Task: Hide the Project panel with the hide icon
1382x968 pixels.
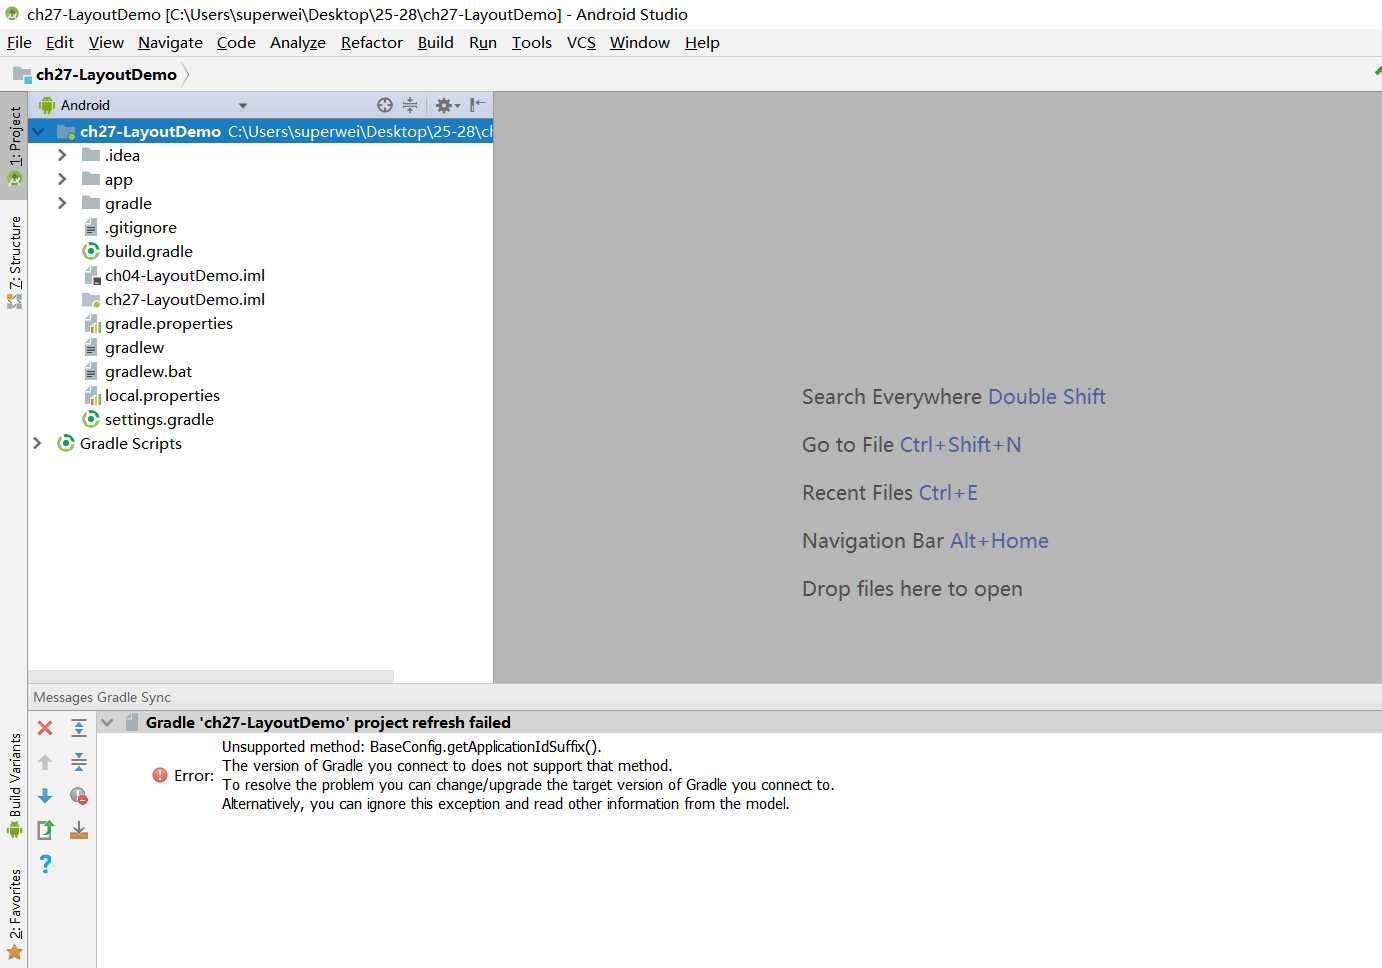Action: click(477, 104)
